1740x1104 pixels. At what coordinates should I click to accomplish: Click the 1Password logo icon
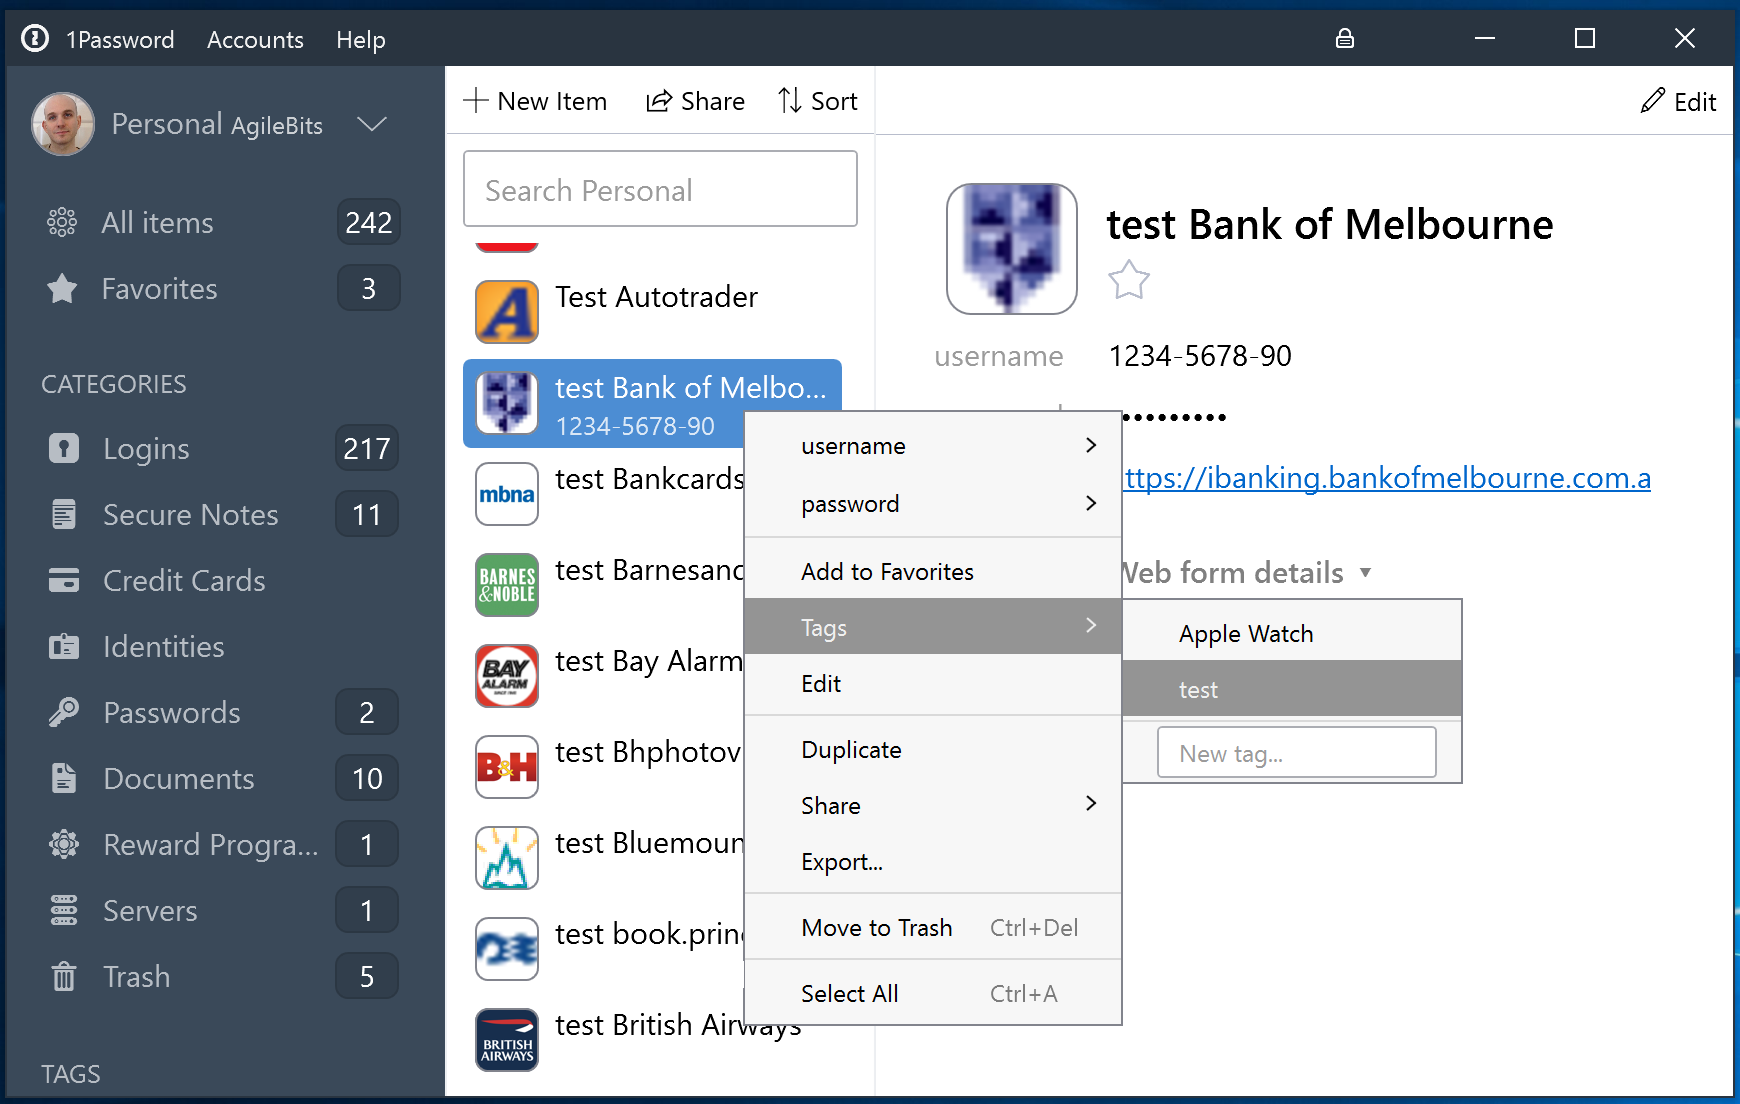coord(35,39)
